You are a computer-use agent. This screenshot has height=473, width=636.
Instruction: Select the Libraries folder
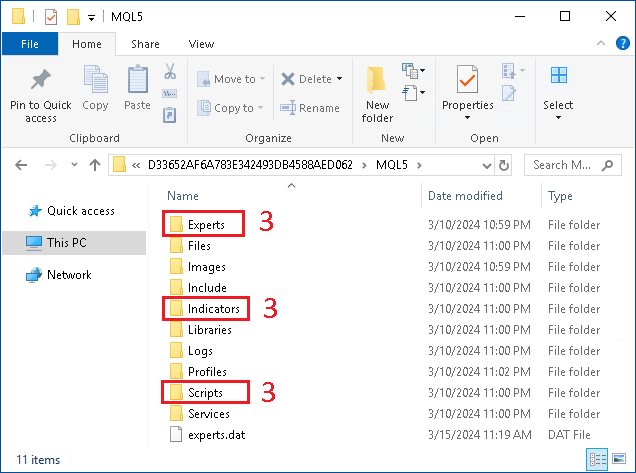[201, 330]
